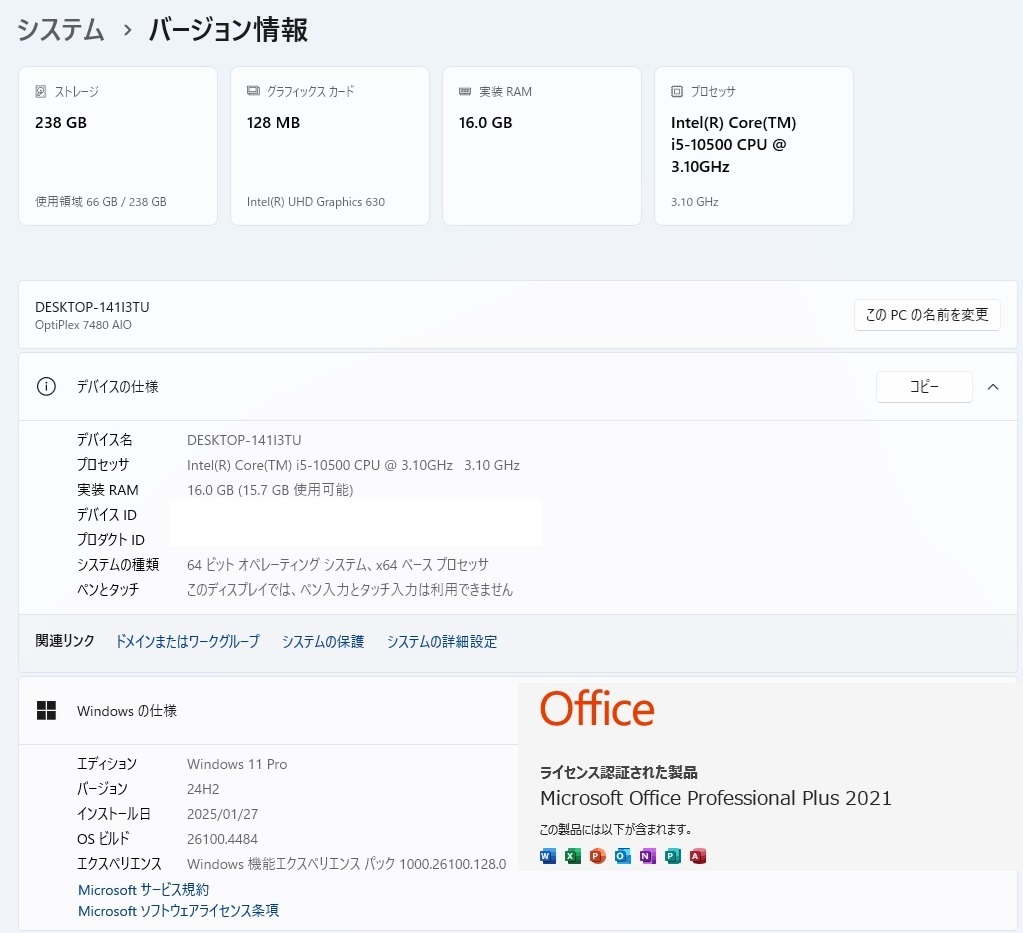The image size is (1023, 933).
Task: Click the Intel(R) UHD Graphics 630 text
Action: pos(316,202)
